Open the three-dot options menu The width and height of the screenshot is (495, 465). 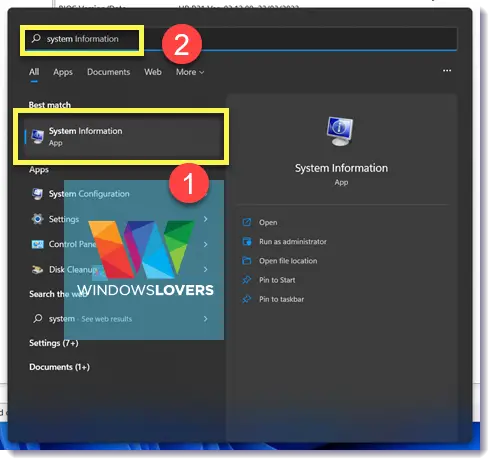447,71
